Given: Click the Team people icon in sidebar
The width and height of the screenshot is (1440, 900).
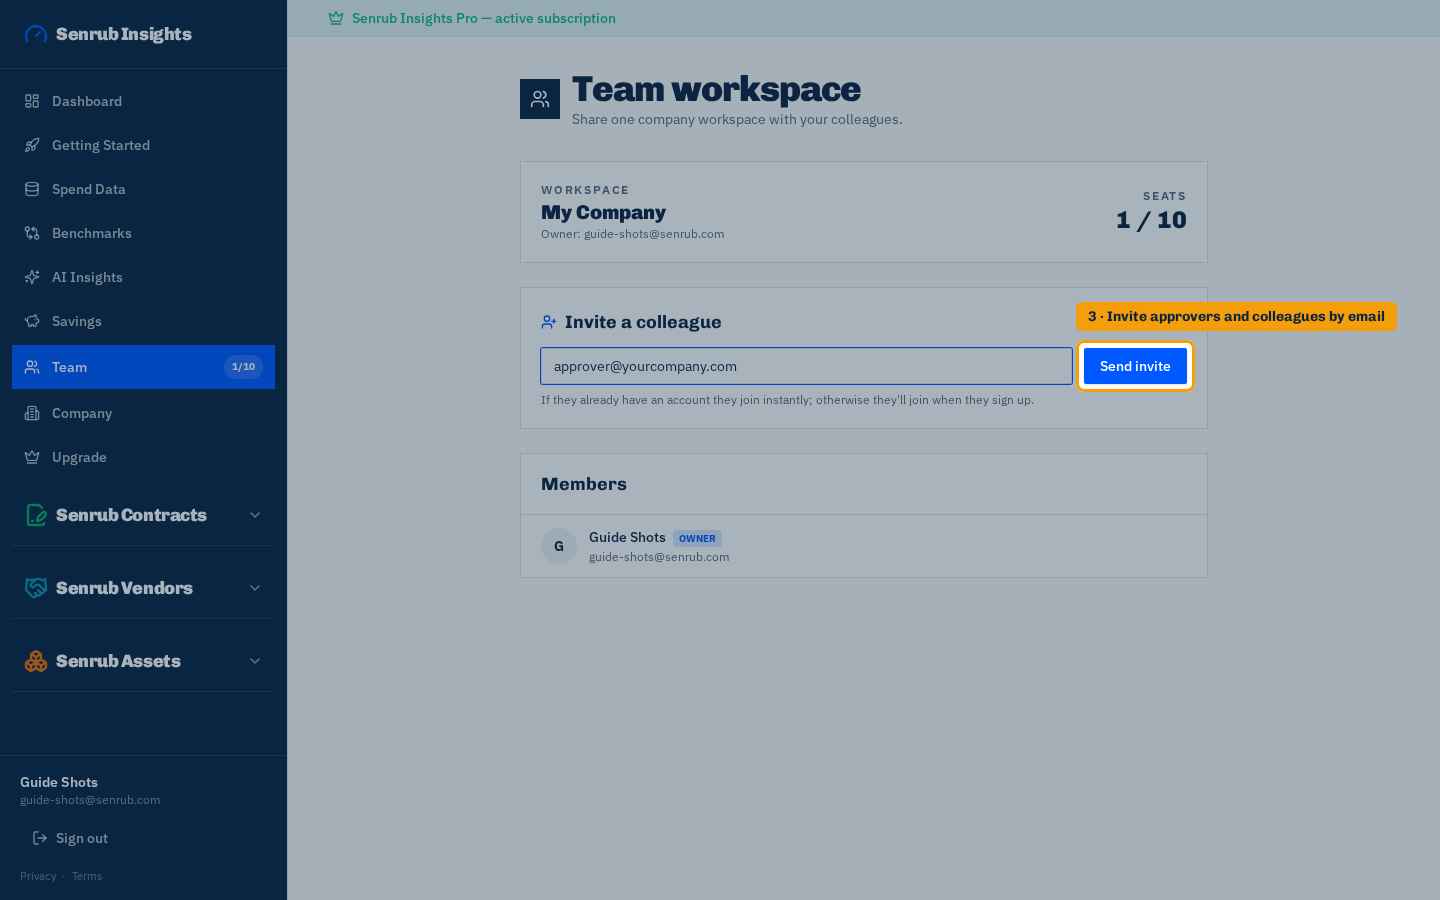Looking at the screenshot, I should (x=32, y=367).
